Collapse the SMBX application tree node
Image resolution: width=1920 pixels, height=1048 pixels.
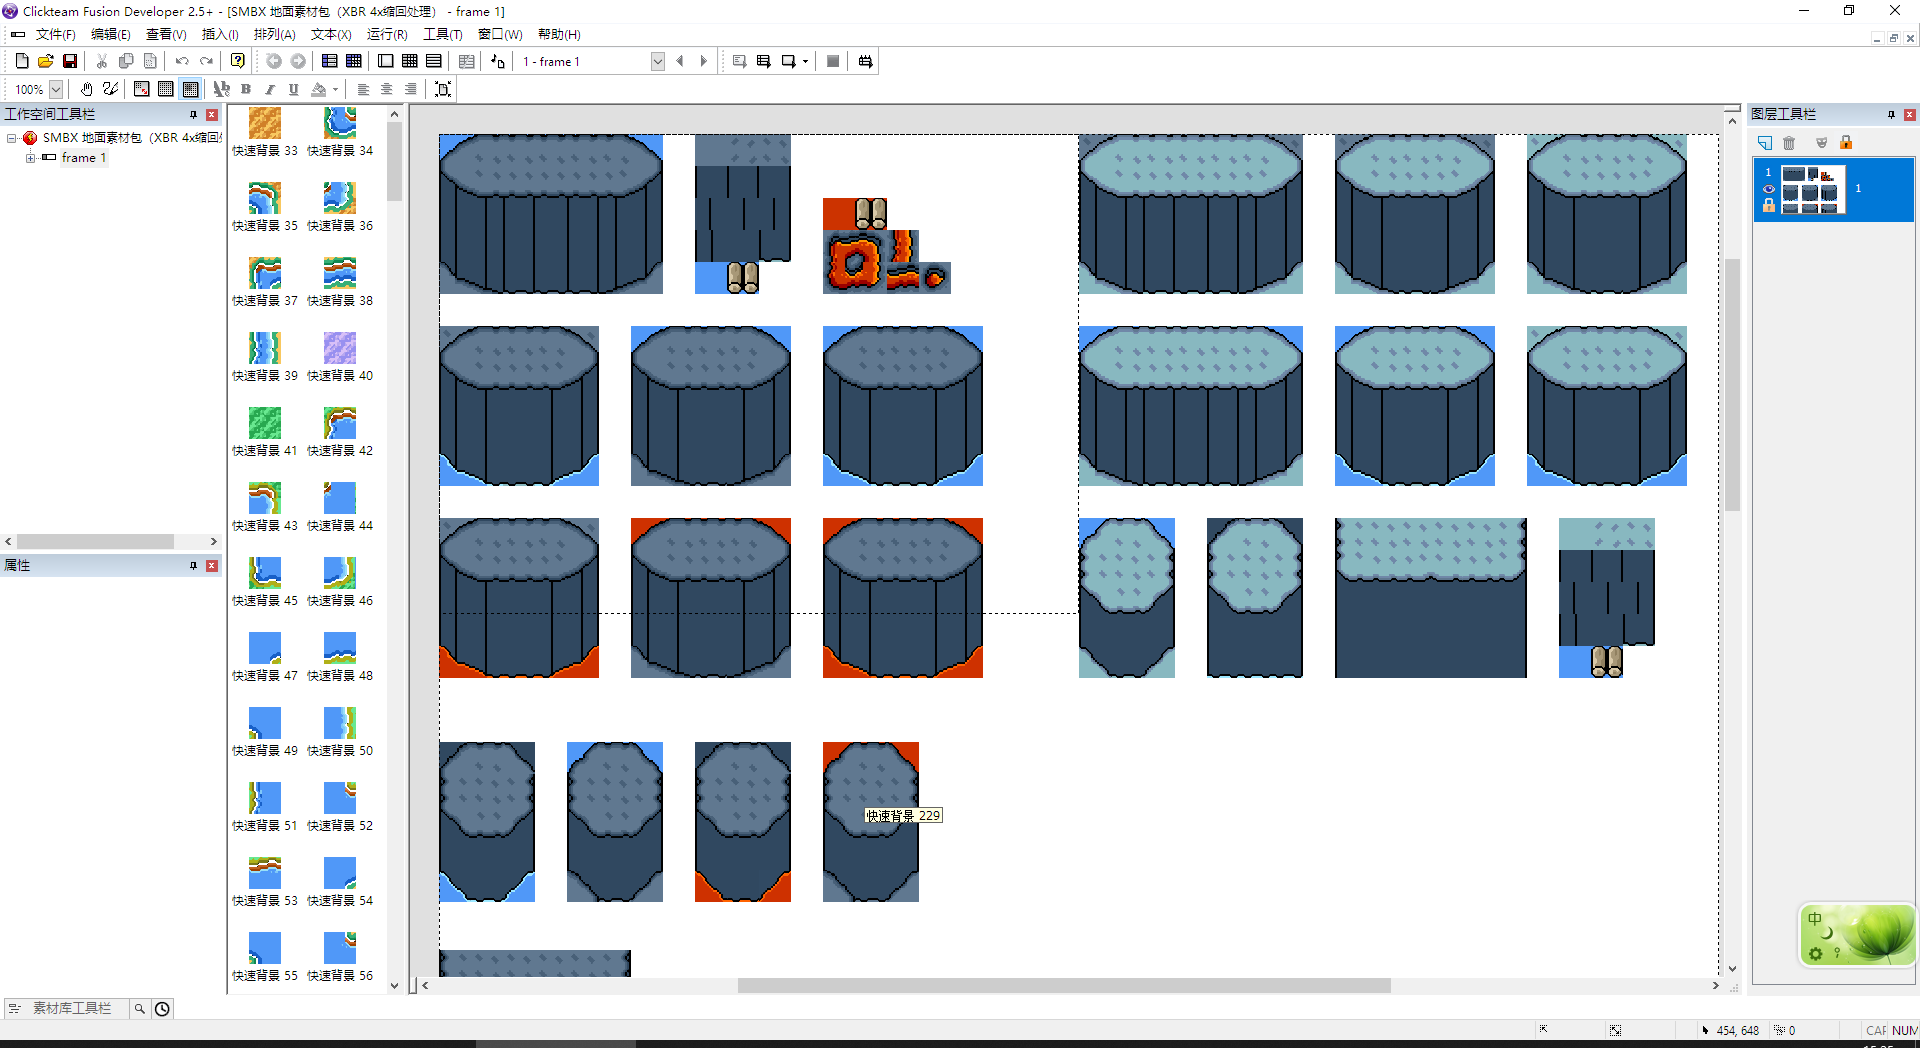[x=12, y=138]
